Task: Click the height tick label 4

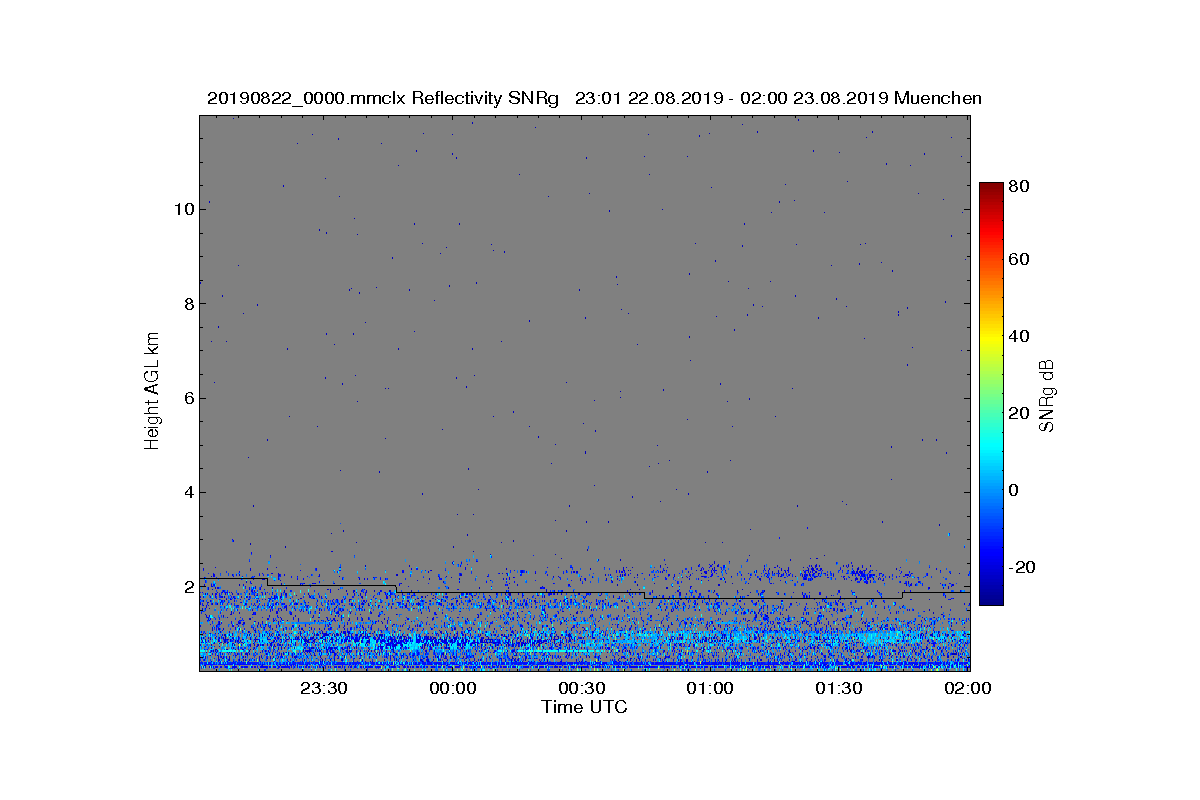Action: tap(188, 492)
